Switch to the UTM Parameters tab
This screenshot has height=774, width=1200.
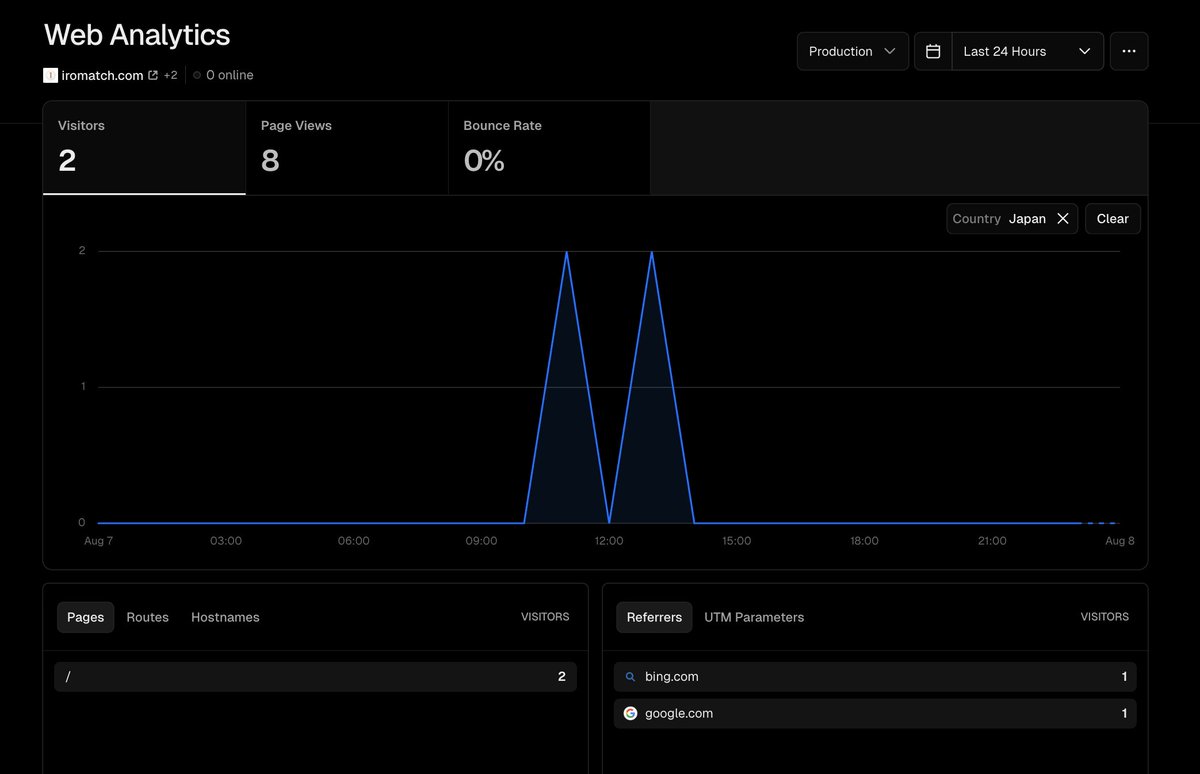click(754, 617)
